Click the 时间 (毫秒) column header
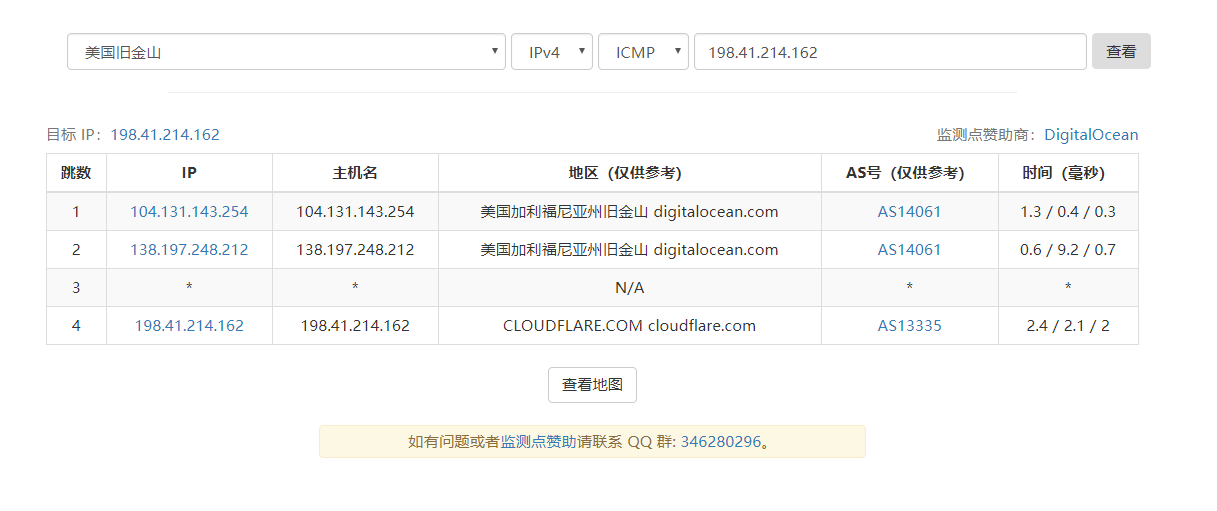Image resolution: width=1217 pixels, height=511 pixels. coord(1067,173)
